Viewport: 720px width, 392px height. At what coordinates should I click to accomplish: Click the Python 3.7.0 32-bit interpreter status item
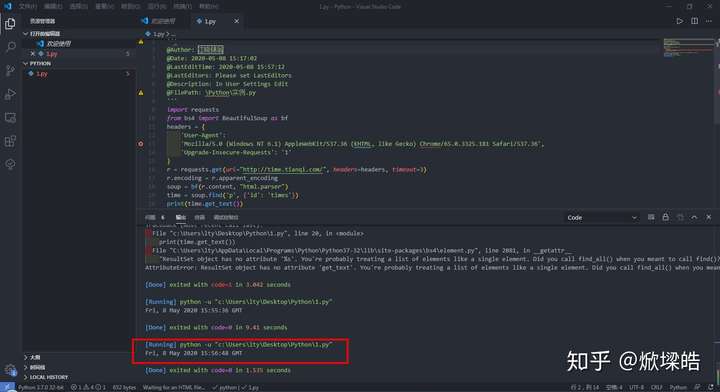pyautogui.click(x=41, y=387)
